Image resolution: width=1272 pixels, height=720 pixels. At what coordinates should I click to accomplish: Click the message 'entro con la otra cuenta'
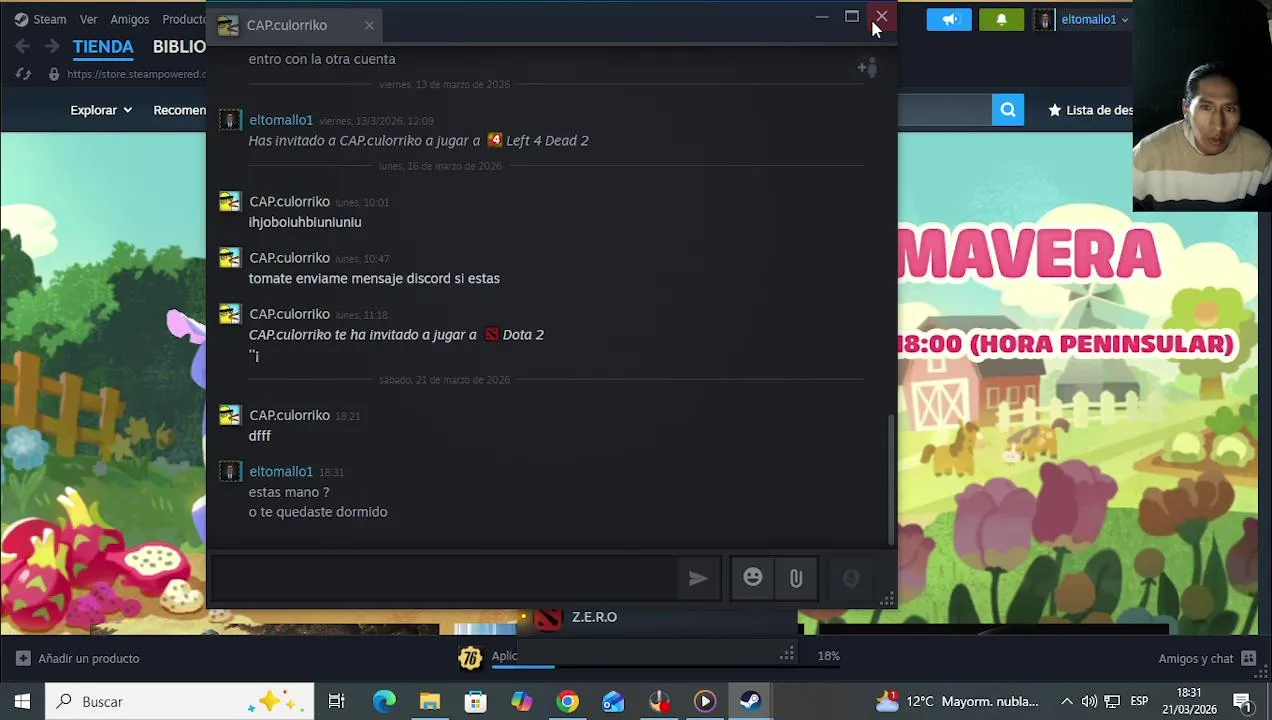coord(322,59)
